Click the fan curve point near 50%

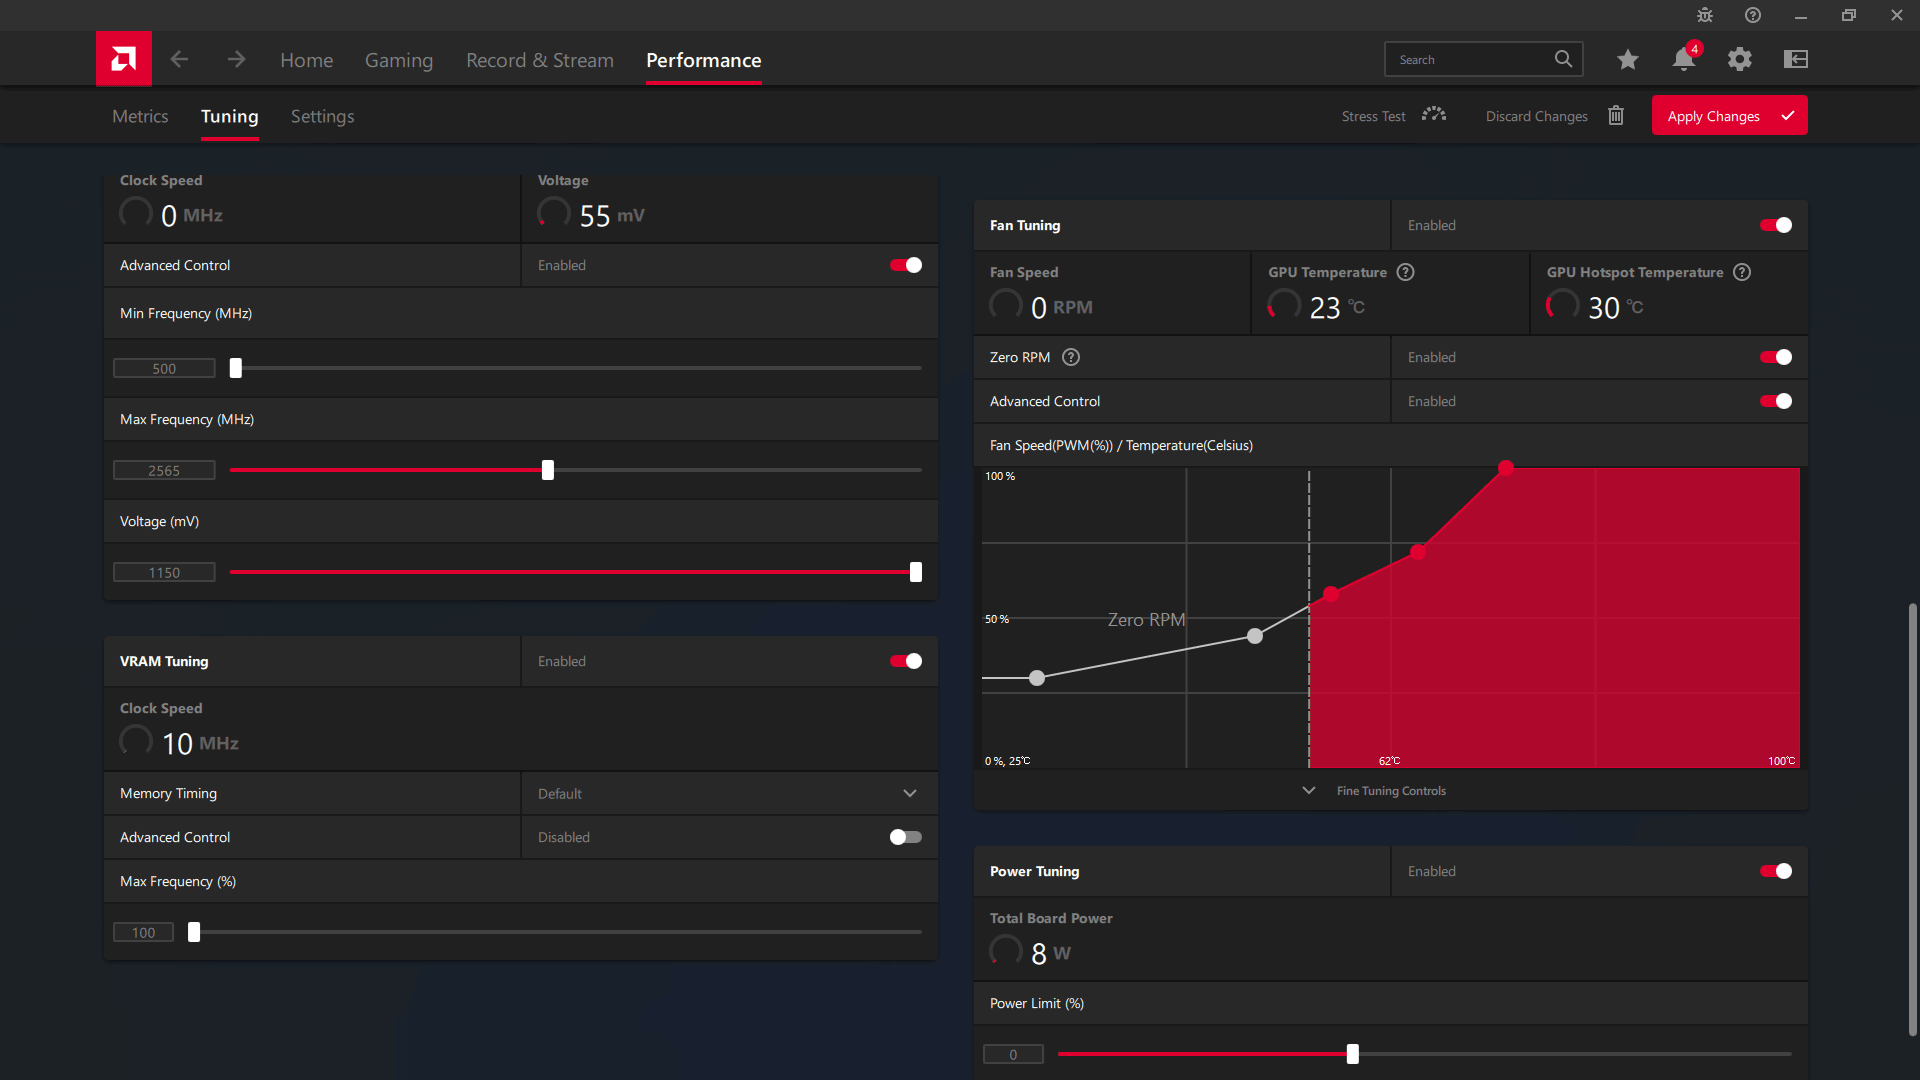1255,636
